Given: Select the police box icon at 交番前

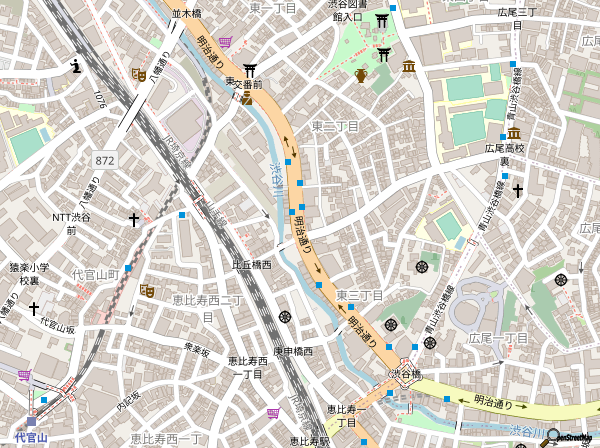Looking at the screenshot, I should pyautogui.click(x=247, y=98).
